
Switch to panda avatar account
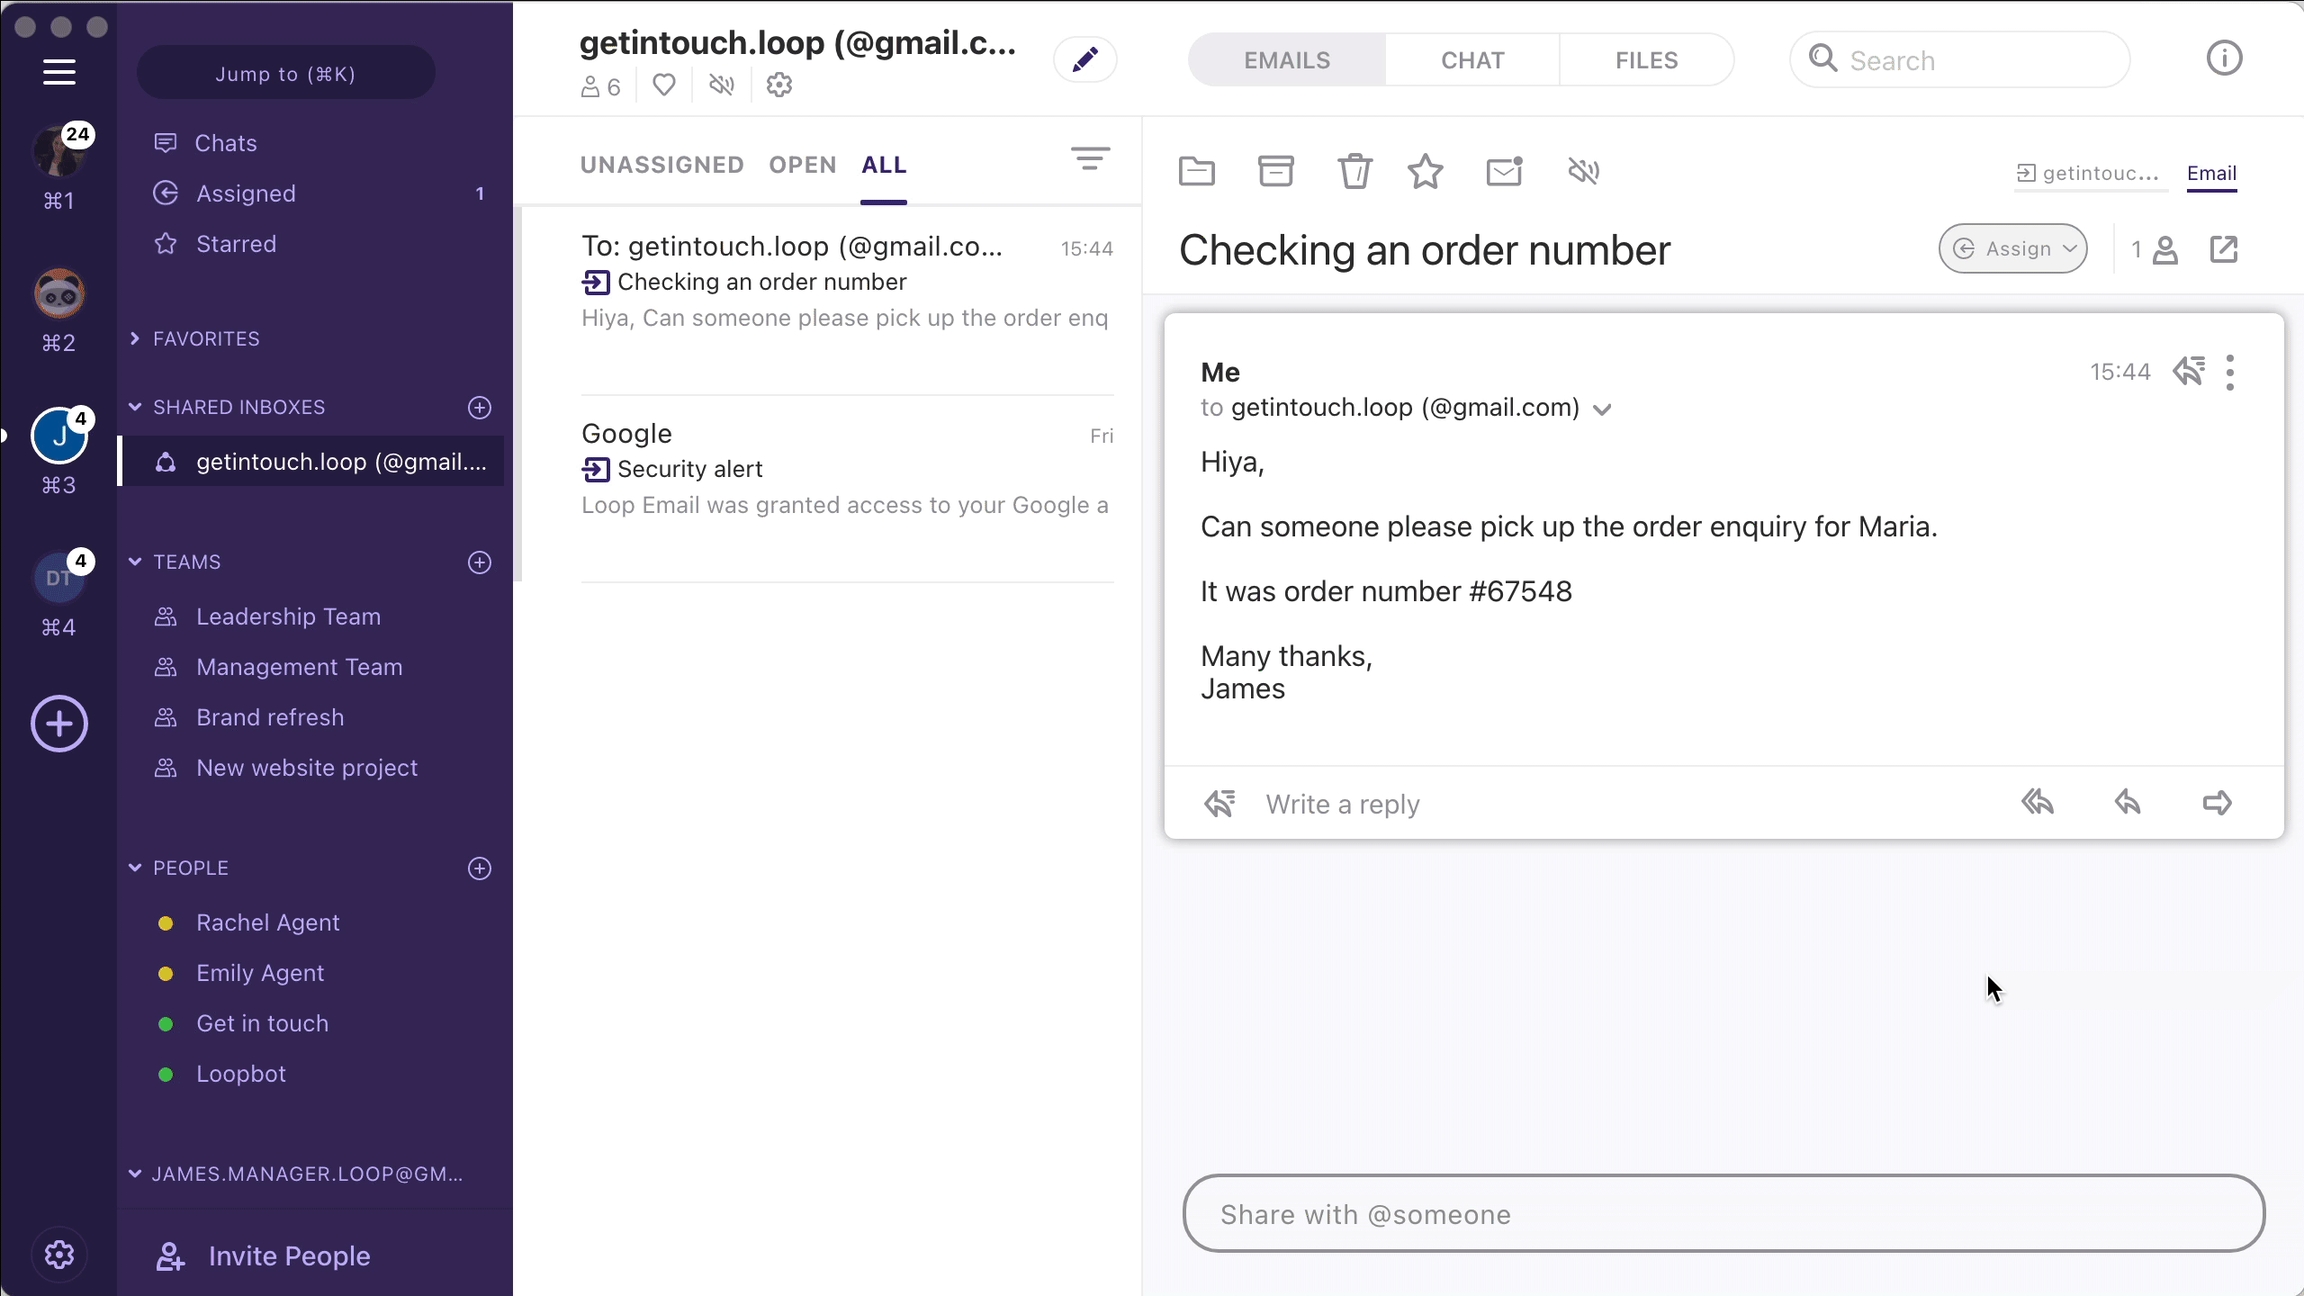59,293
